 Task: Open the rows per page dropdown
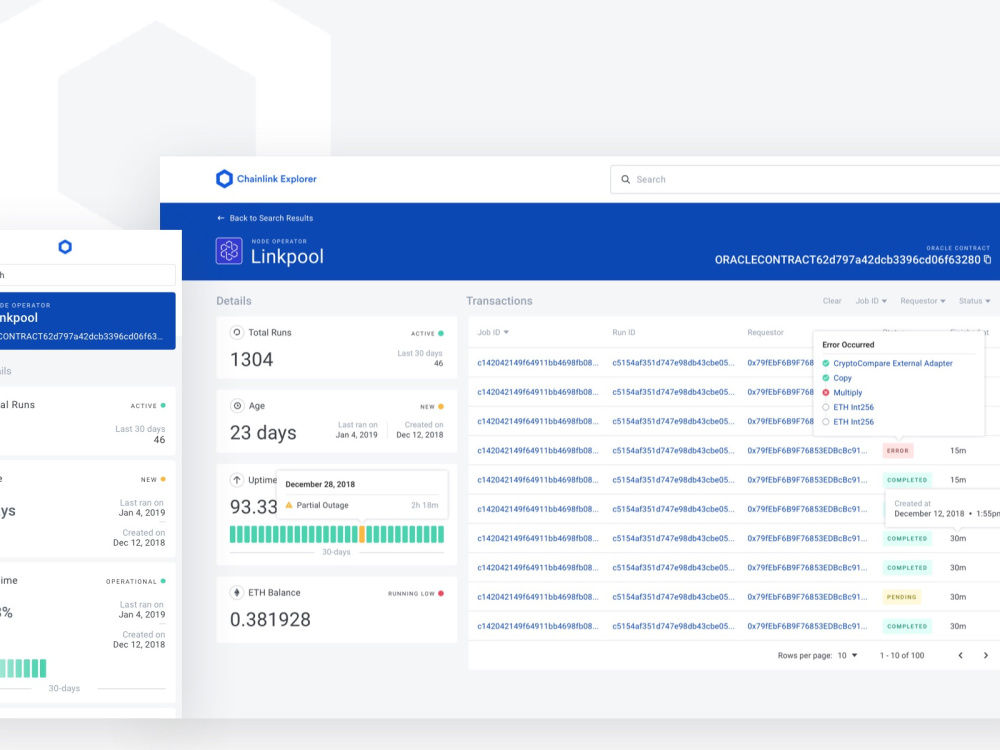[848, 655]
